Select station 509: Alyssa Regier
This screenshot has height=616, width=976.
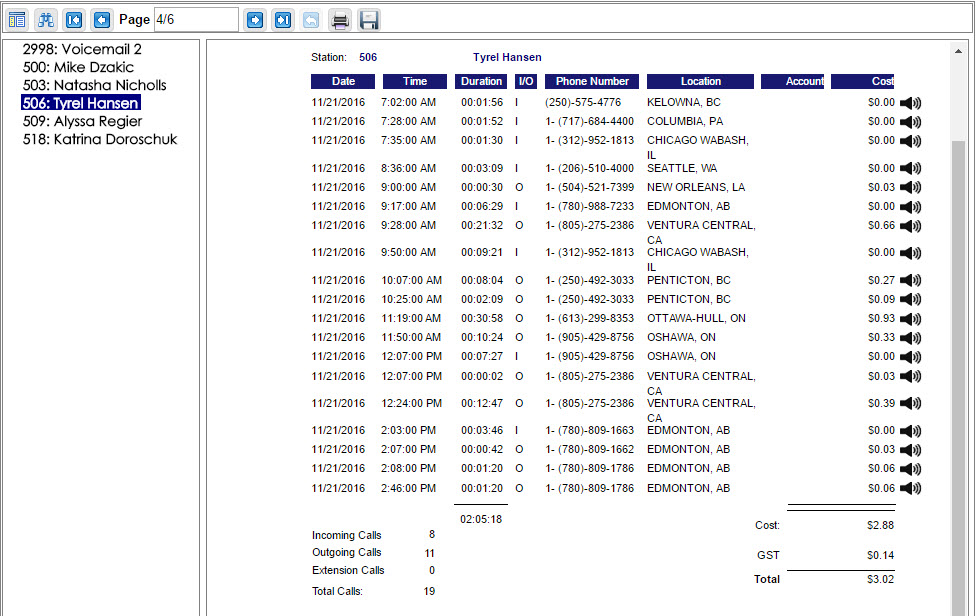tap(82, 121)
